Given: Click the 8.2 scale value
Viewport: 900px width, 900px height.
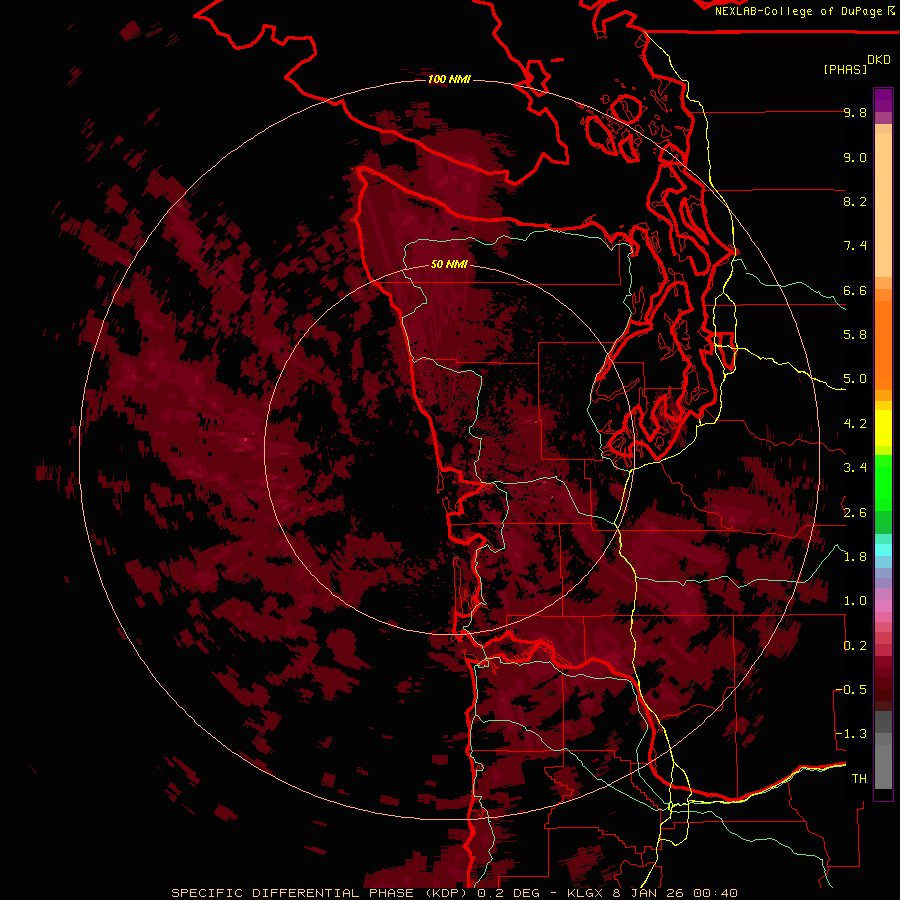Looking at the screenshot, I should click(855, 201).
